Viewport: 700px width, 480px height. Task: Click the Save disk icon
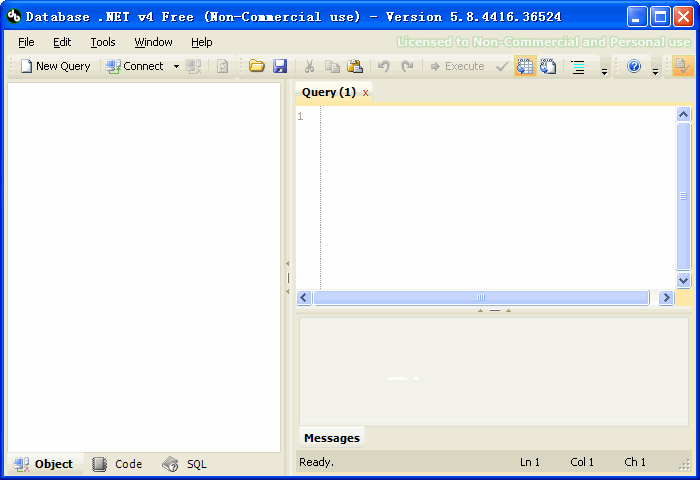tap(280, 66)
